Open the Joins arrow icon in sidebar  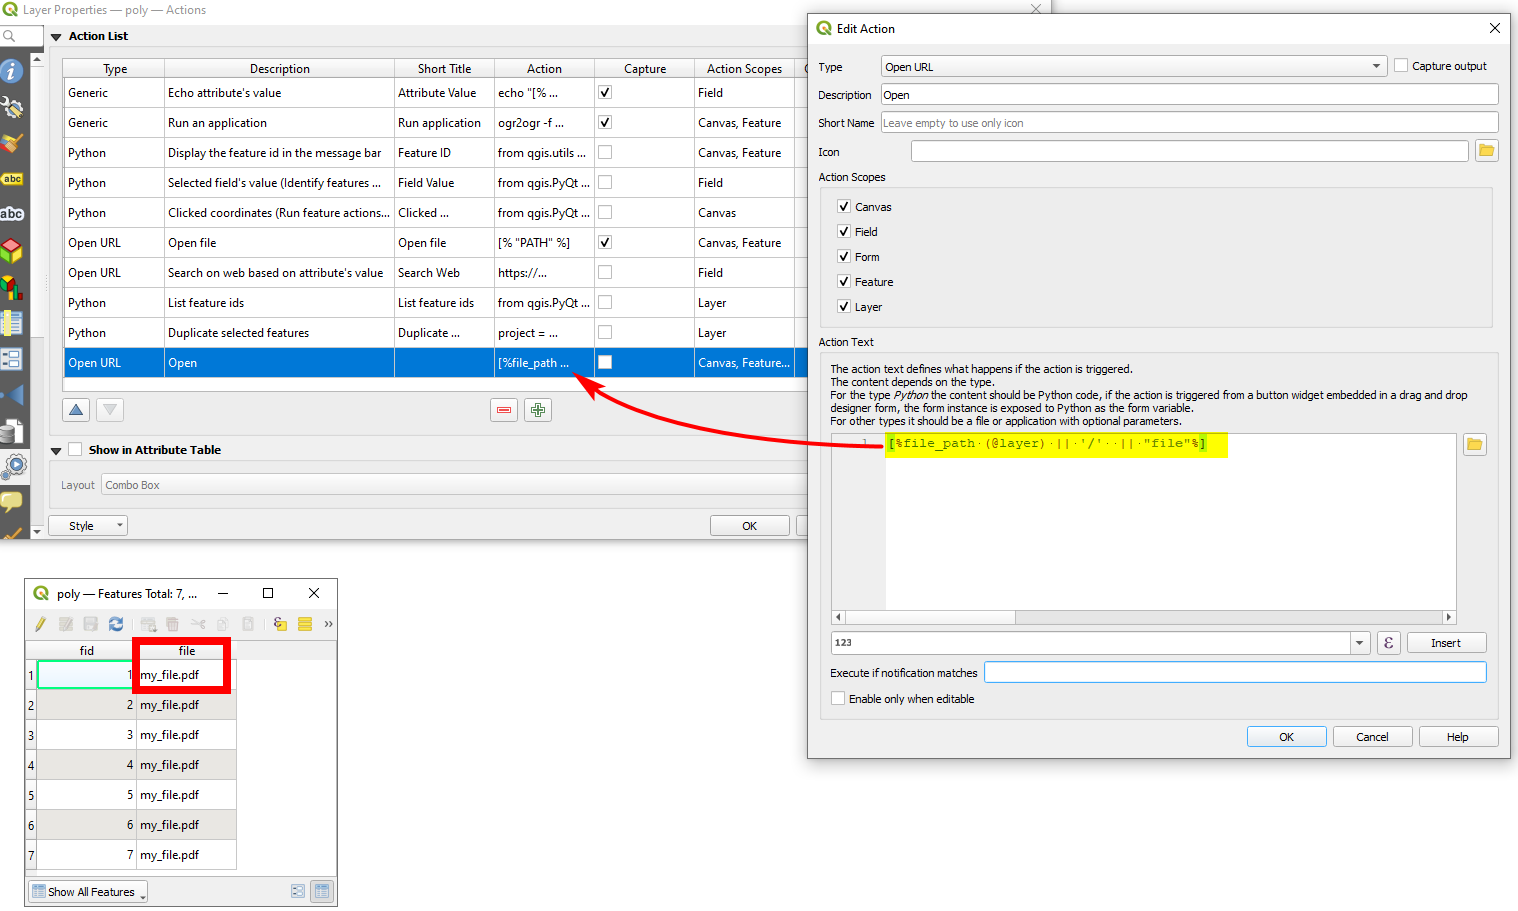point(12,395)
